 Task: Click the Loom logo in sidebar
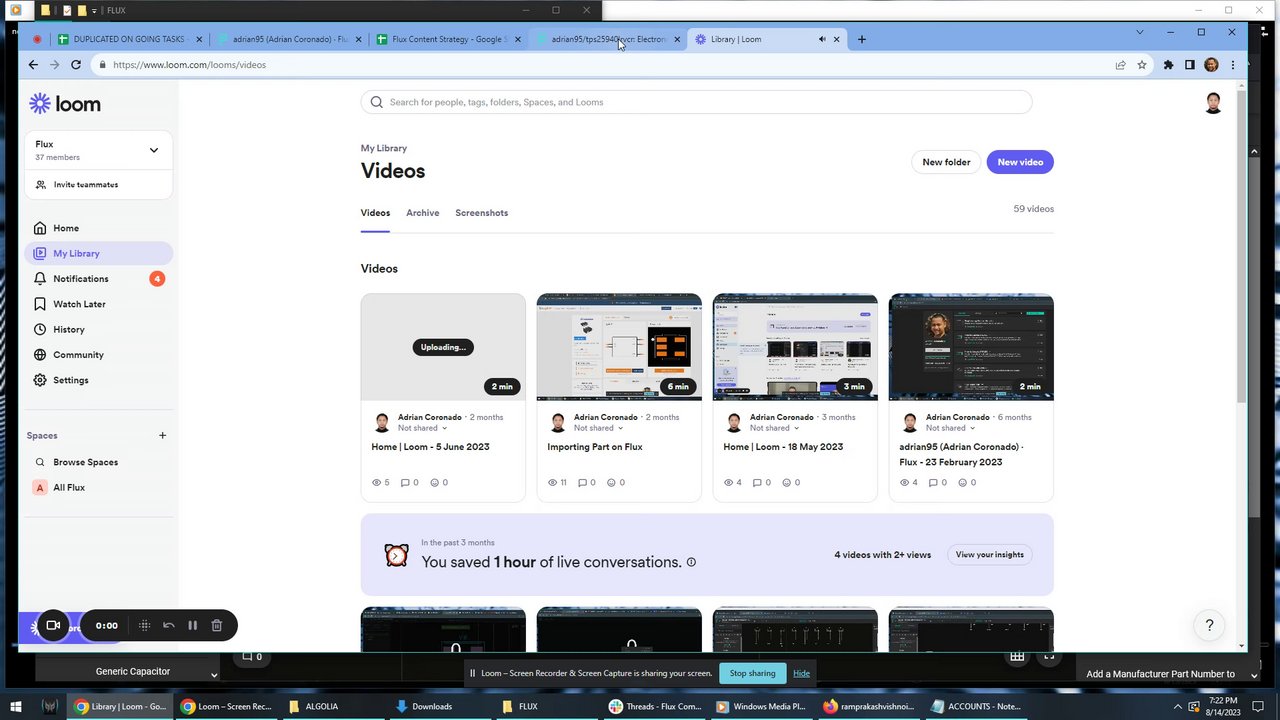pos(65,104)
